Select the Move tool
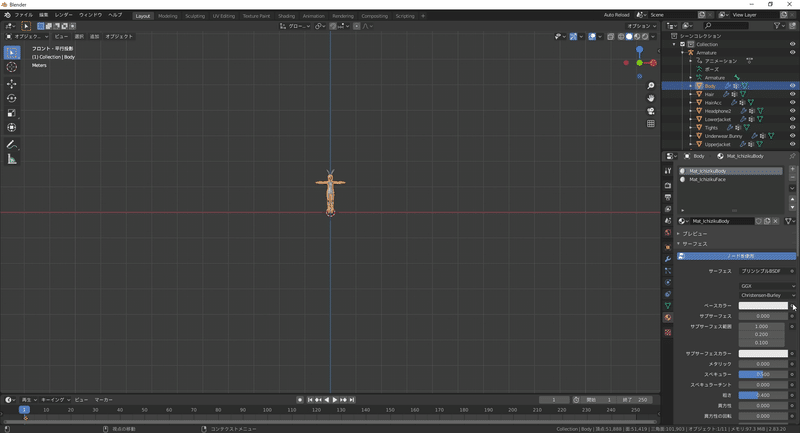The width and height of the screenshot is (800, 433). [x=12, y=84]
